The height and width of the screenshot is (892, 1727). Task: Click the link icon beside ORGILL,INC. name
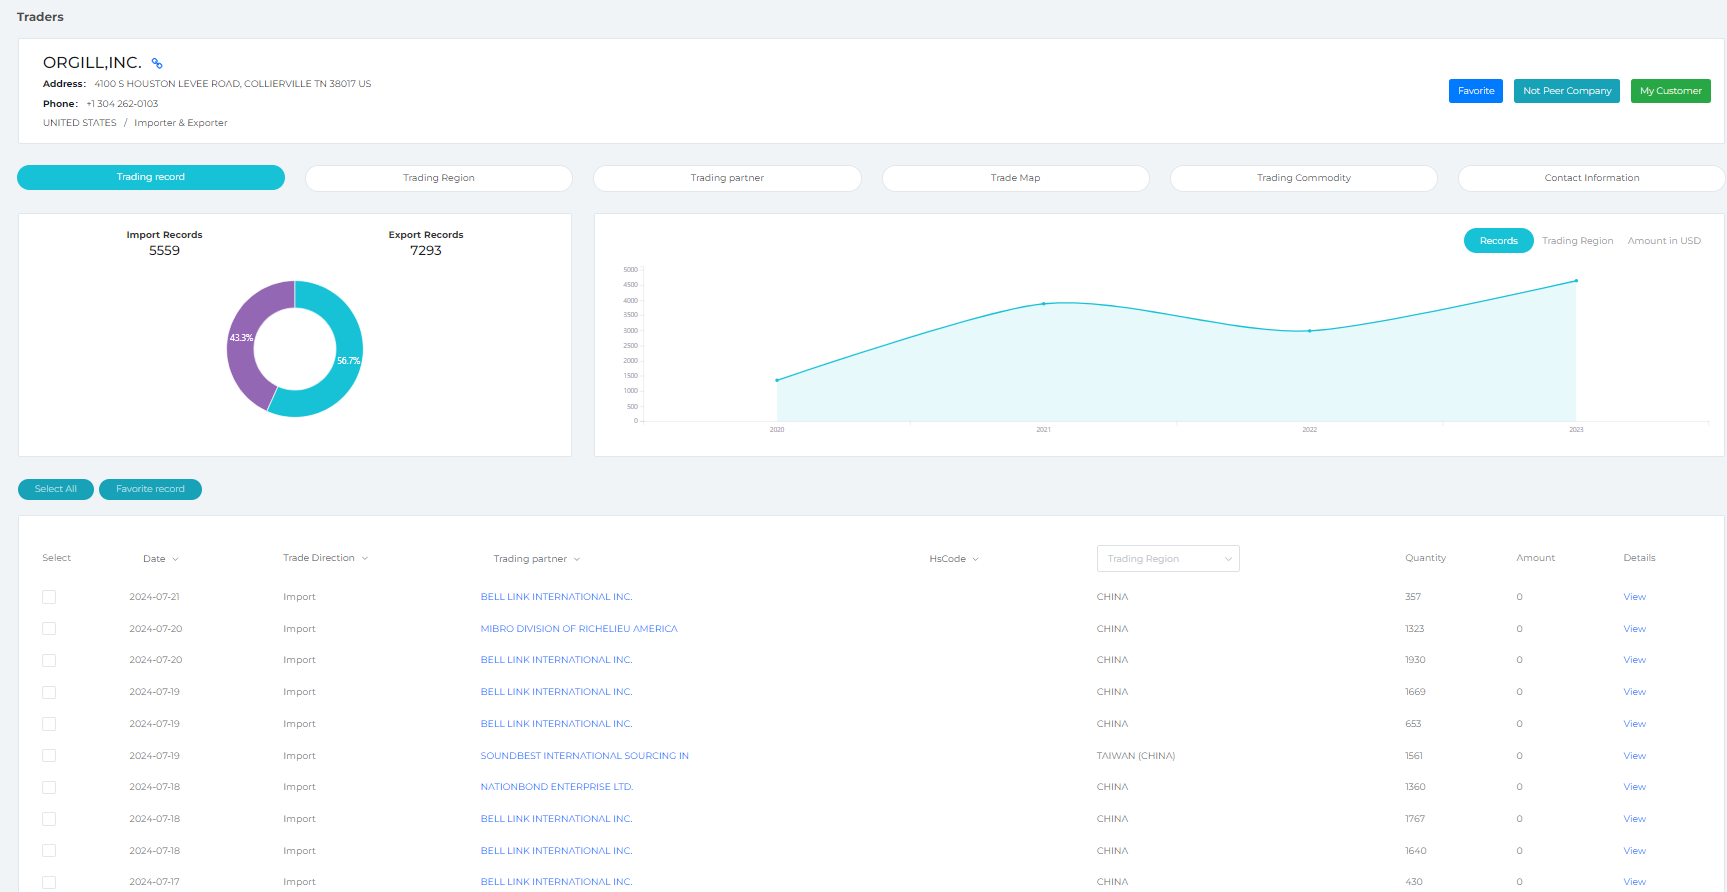click(x=157, y=63)
